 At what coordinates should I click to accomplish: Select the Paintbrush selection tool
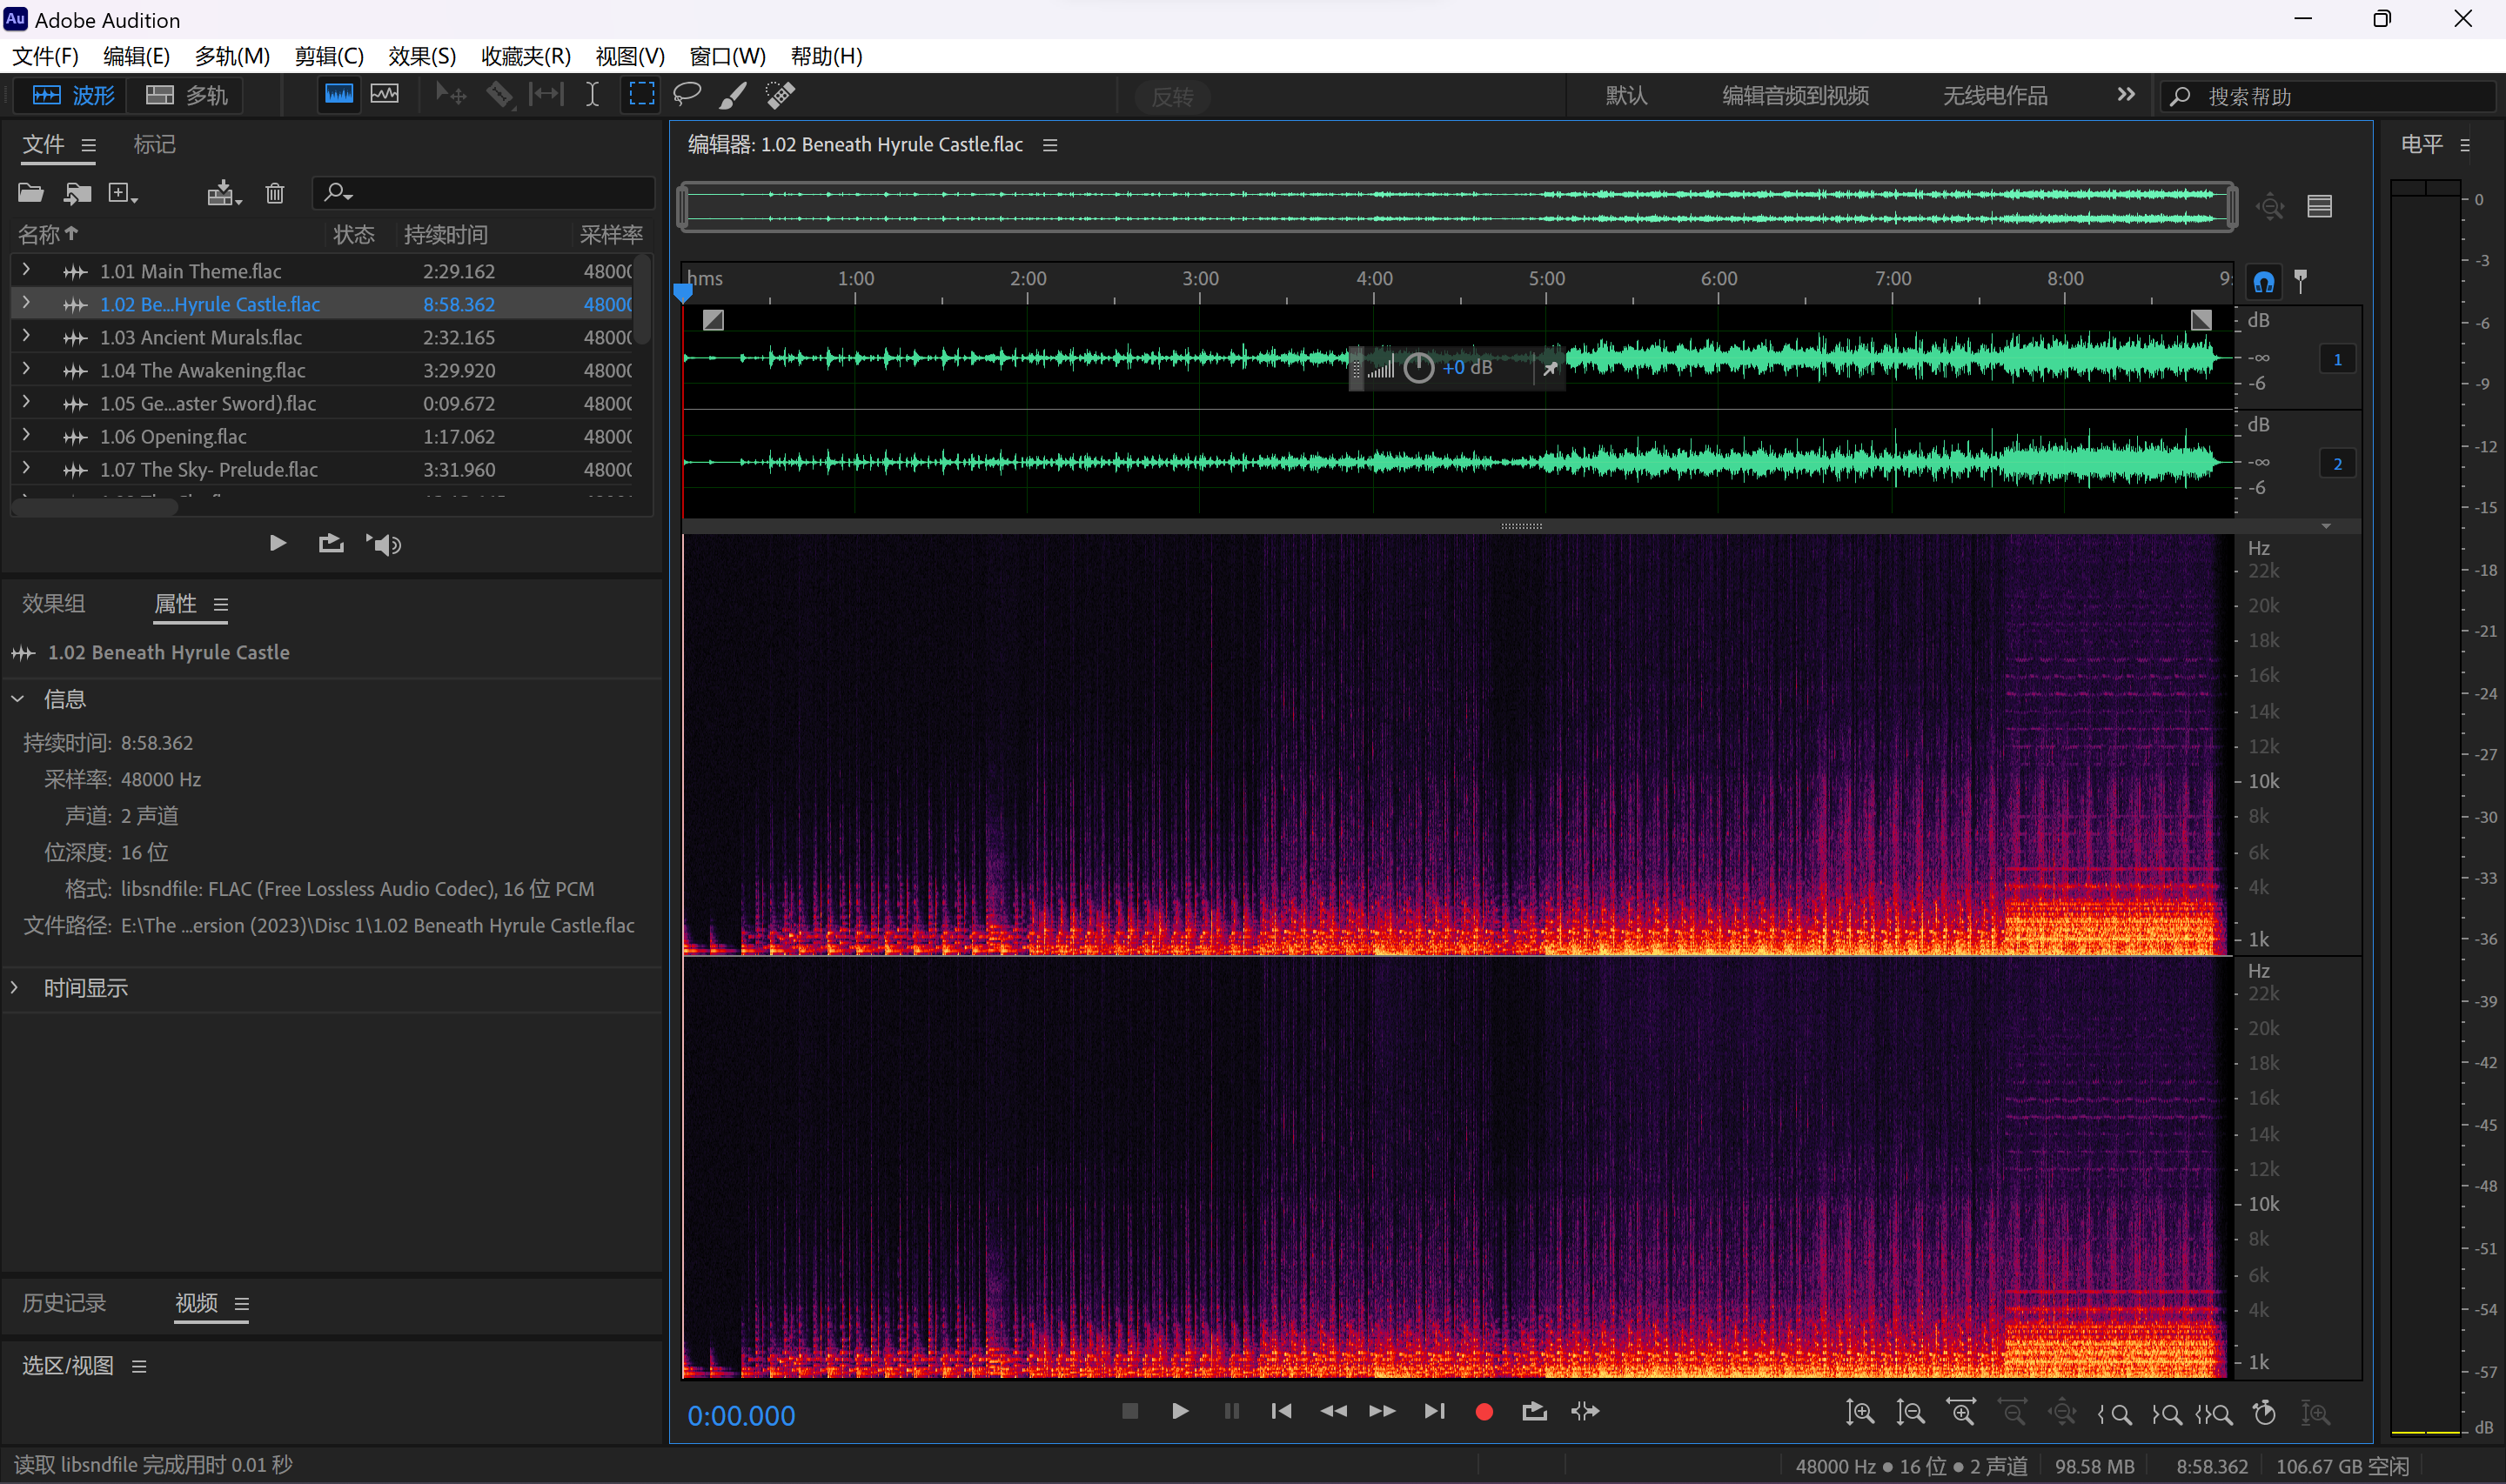pos(733,95)
